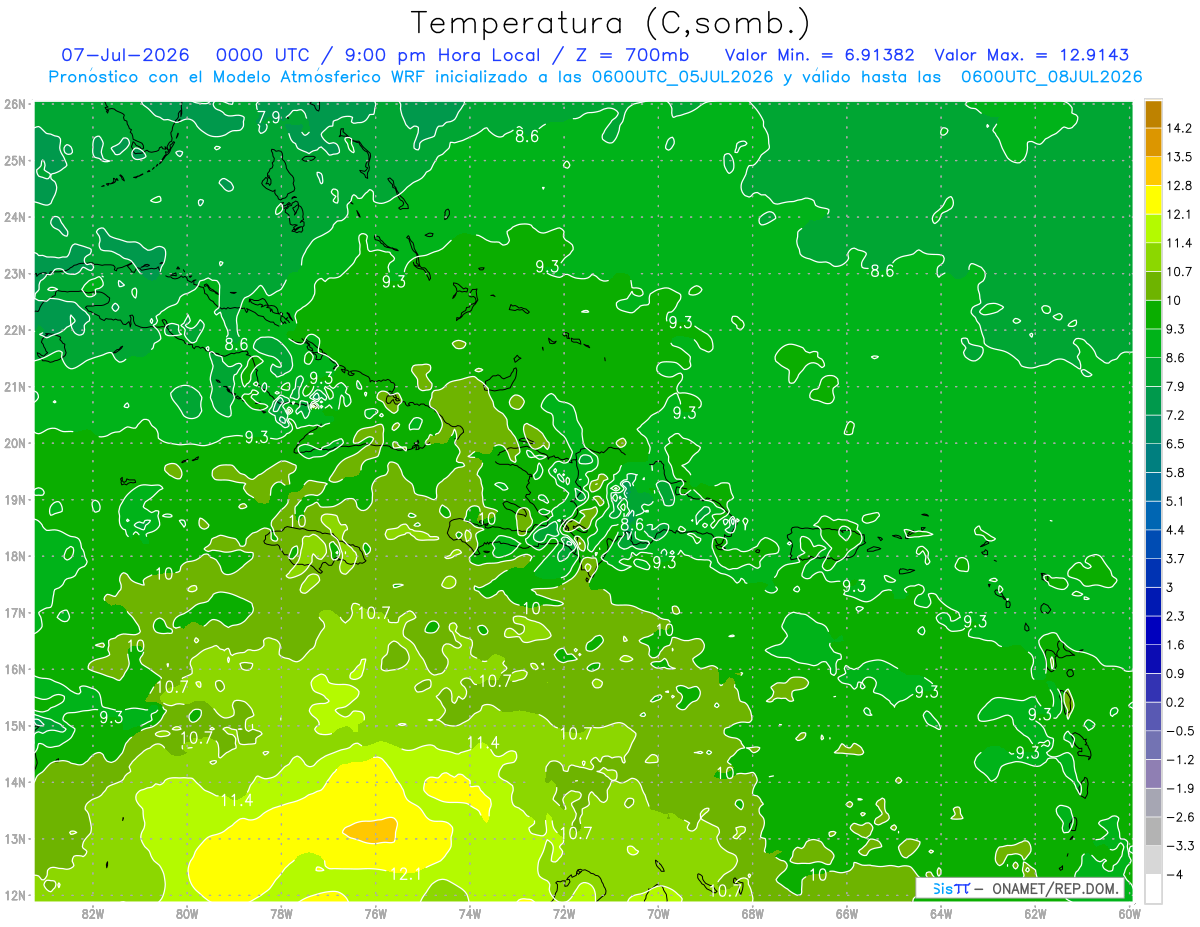Click legend value "3.7"

(1175, 558)
